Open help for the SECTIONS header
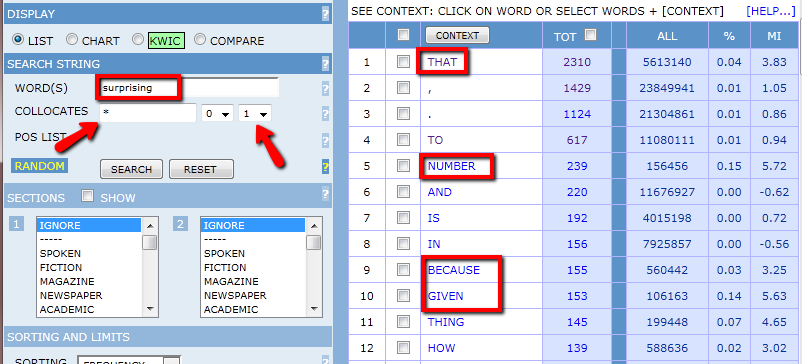802x364 pixels. pos(326,194)
